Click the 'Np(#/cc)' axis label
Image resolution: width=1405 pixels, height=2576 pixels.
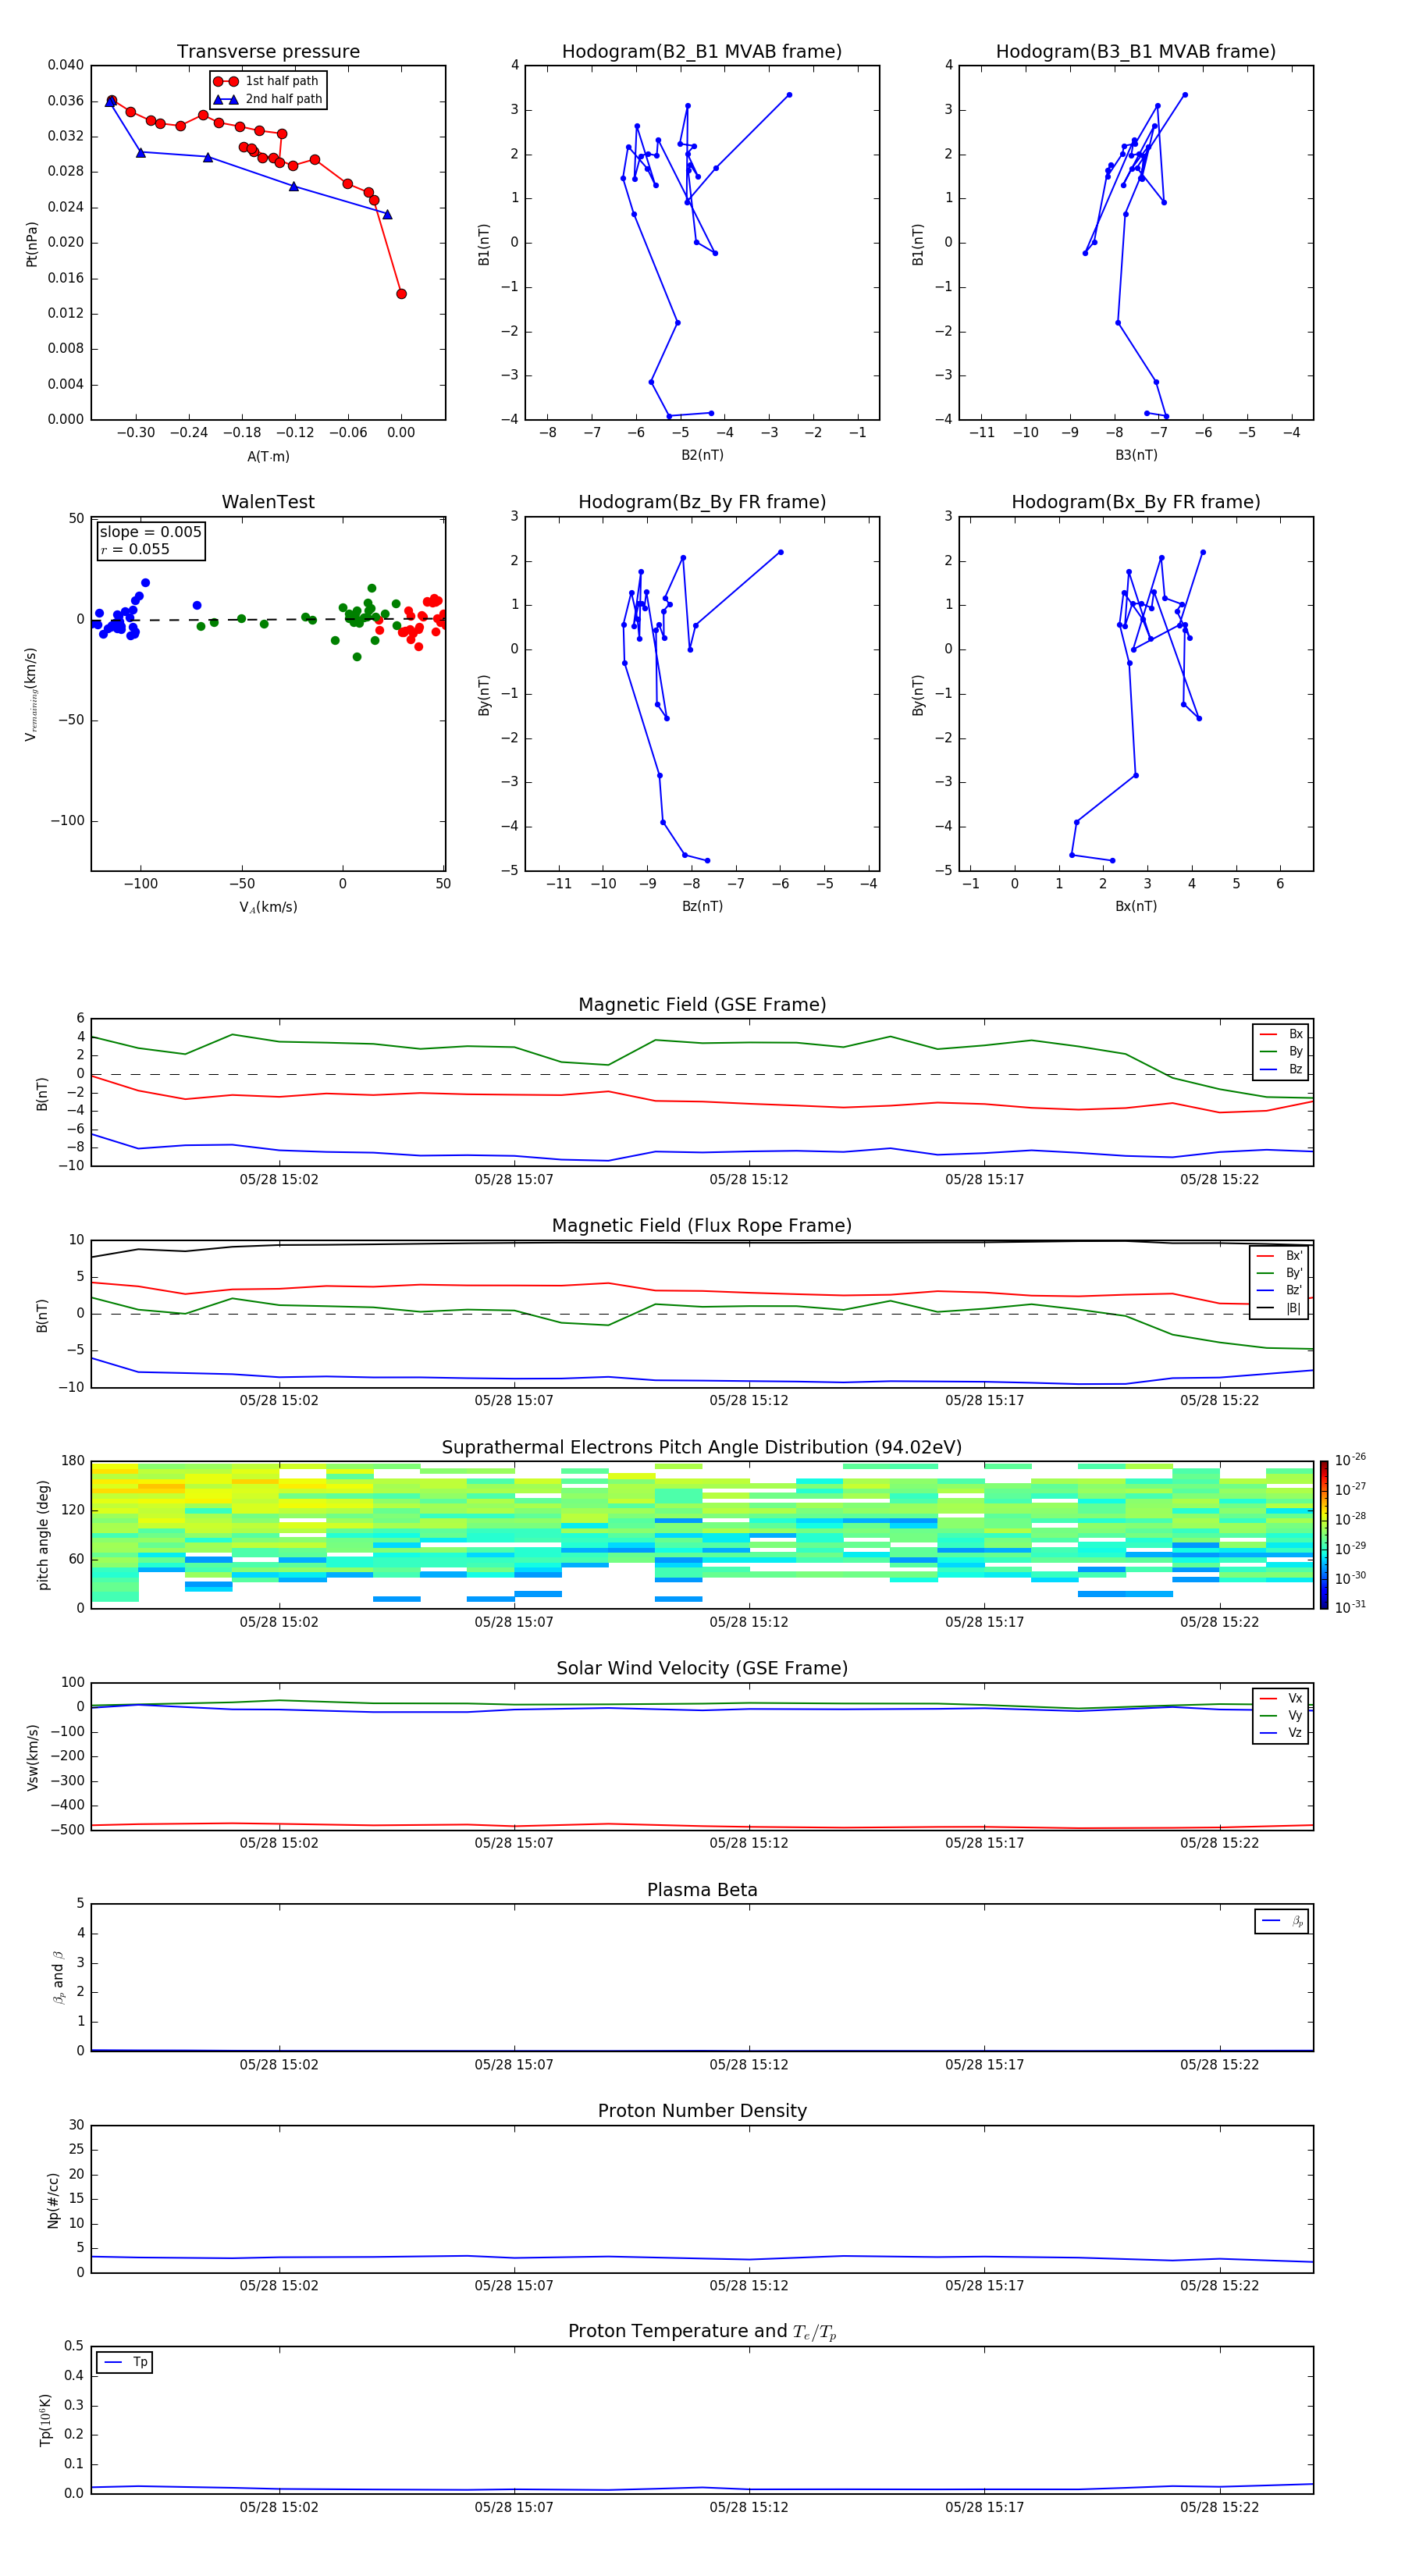point(53,2200)
